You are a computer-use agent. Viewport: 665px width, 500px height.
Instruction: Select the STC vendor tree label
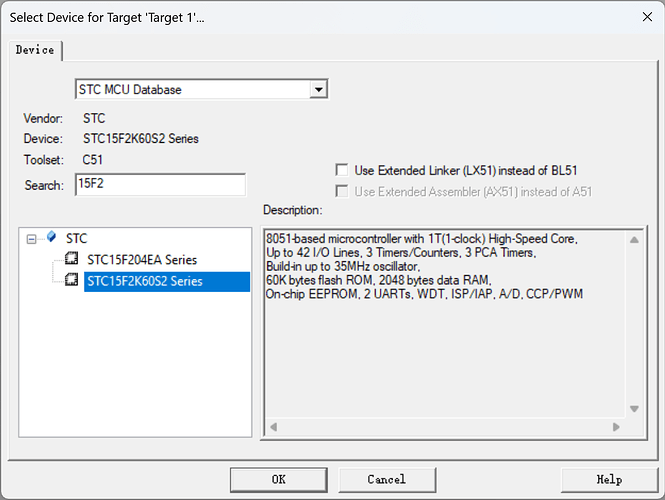pos(76,238)
